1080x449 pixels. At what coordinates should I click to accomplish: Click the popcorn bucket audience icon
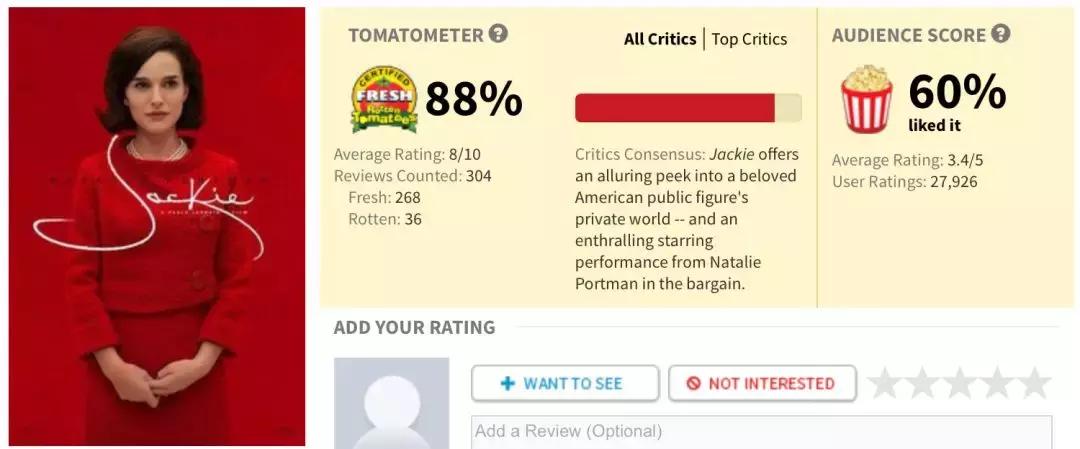(866, 99)
